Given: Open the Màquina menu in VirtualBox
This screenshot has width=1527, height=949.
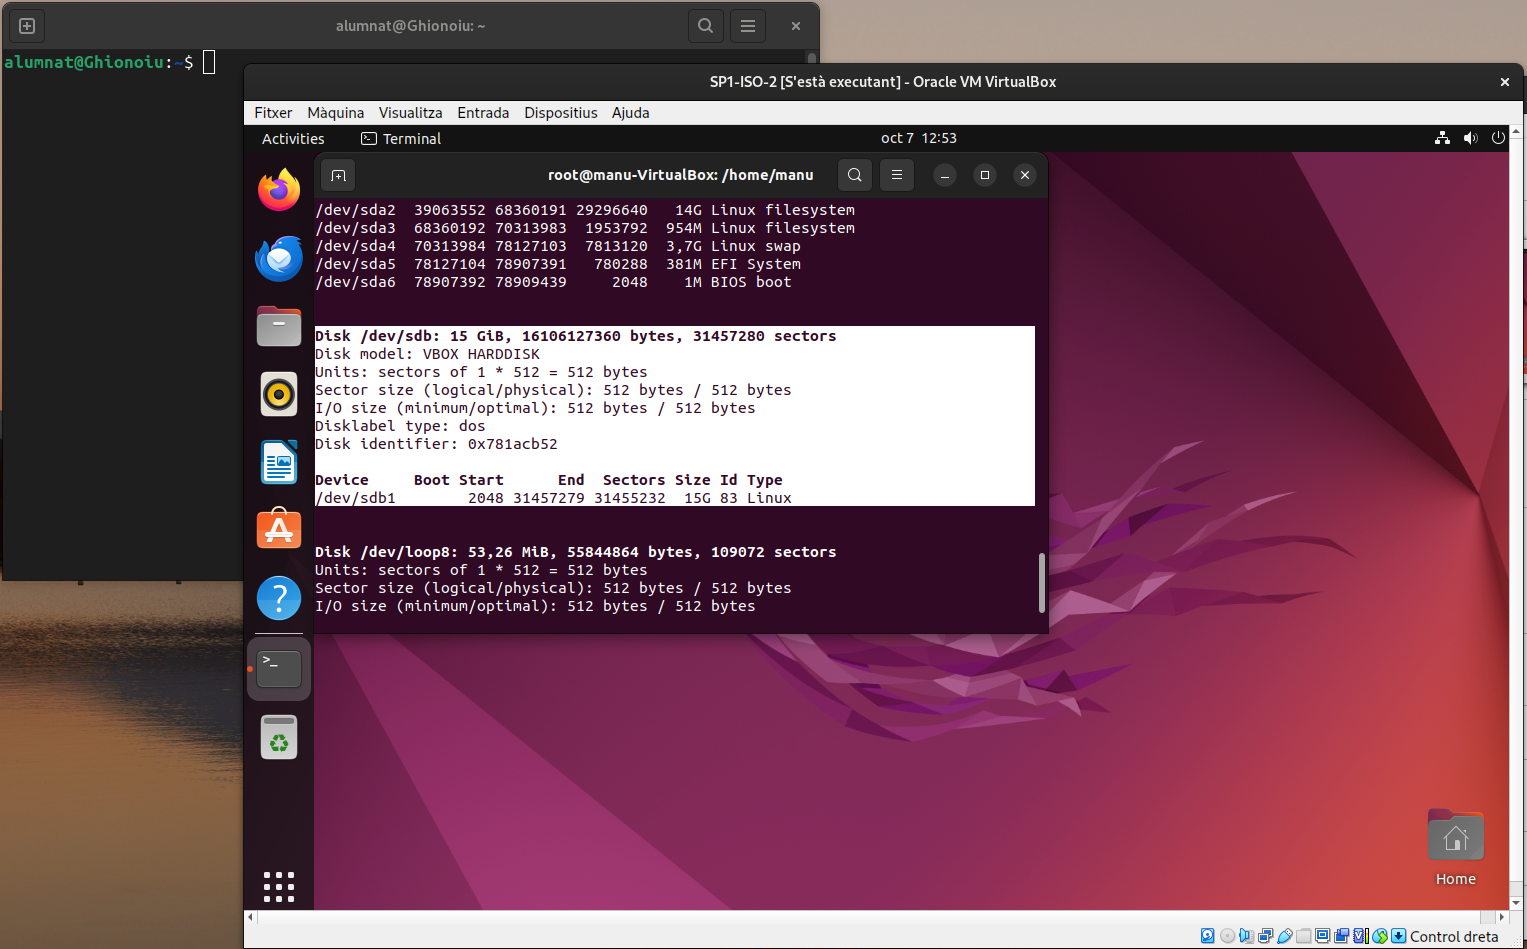Looking at the screenshot, I should (x=335, y=113).
